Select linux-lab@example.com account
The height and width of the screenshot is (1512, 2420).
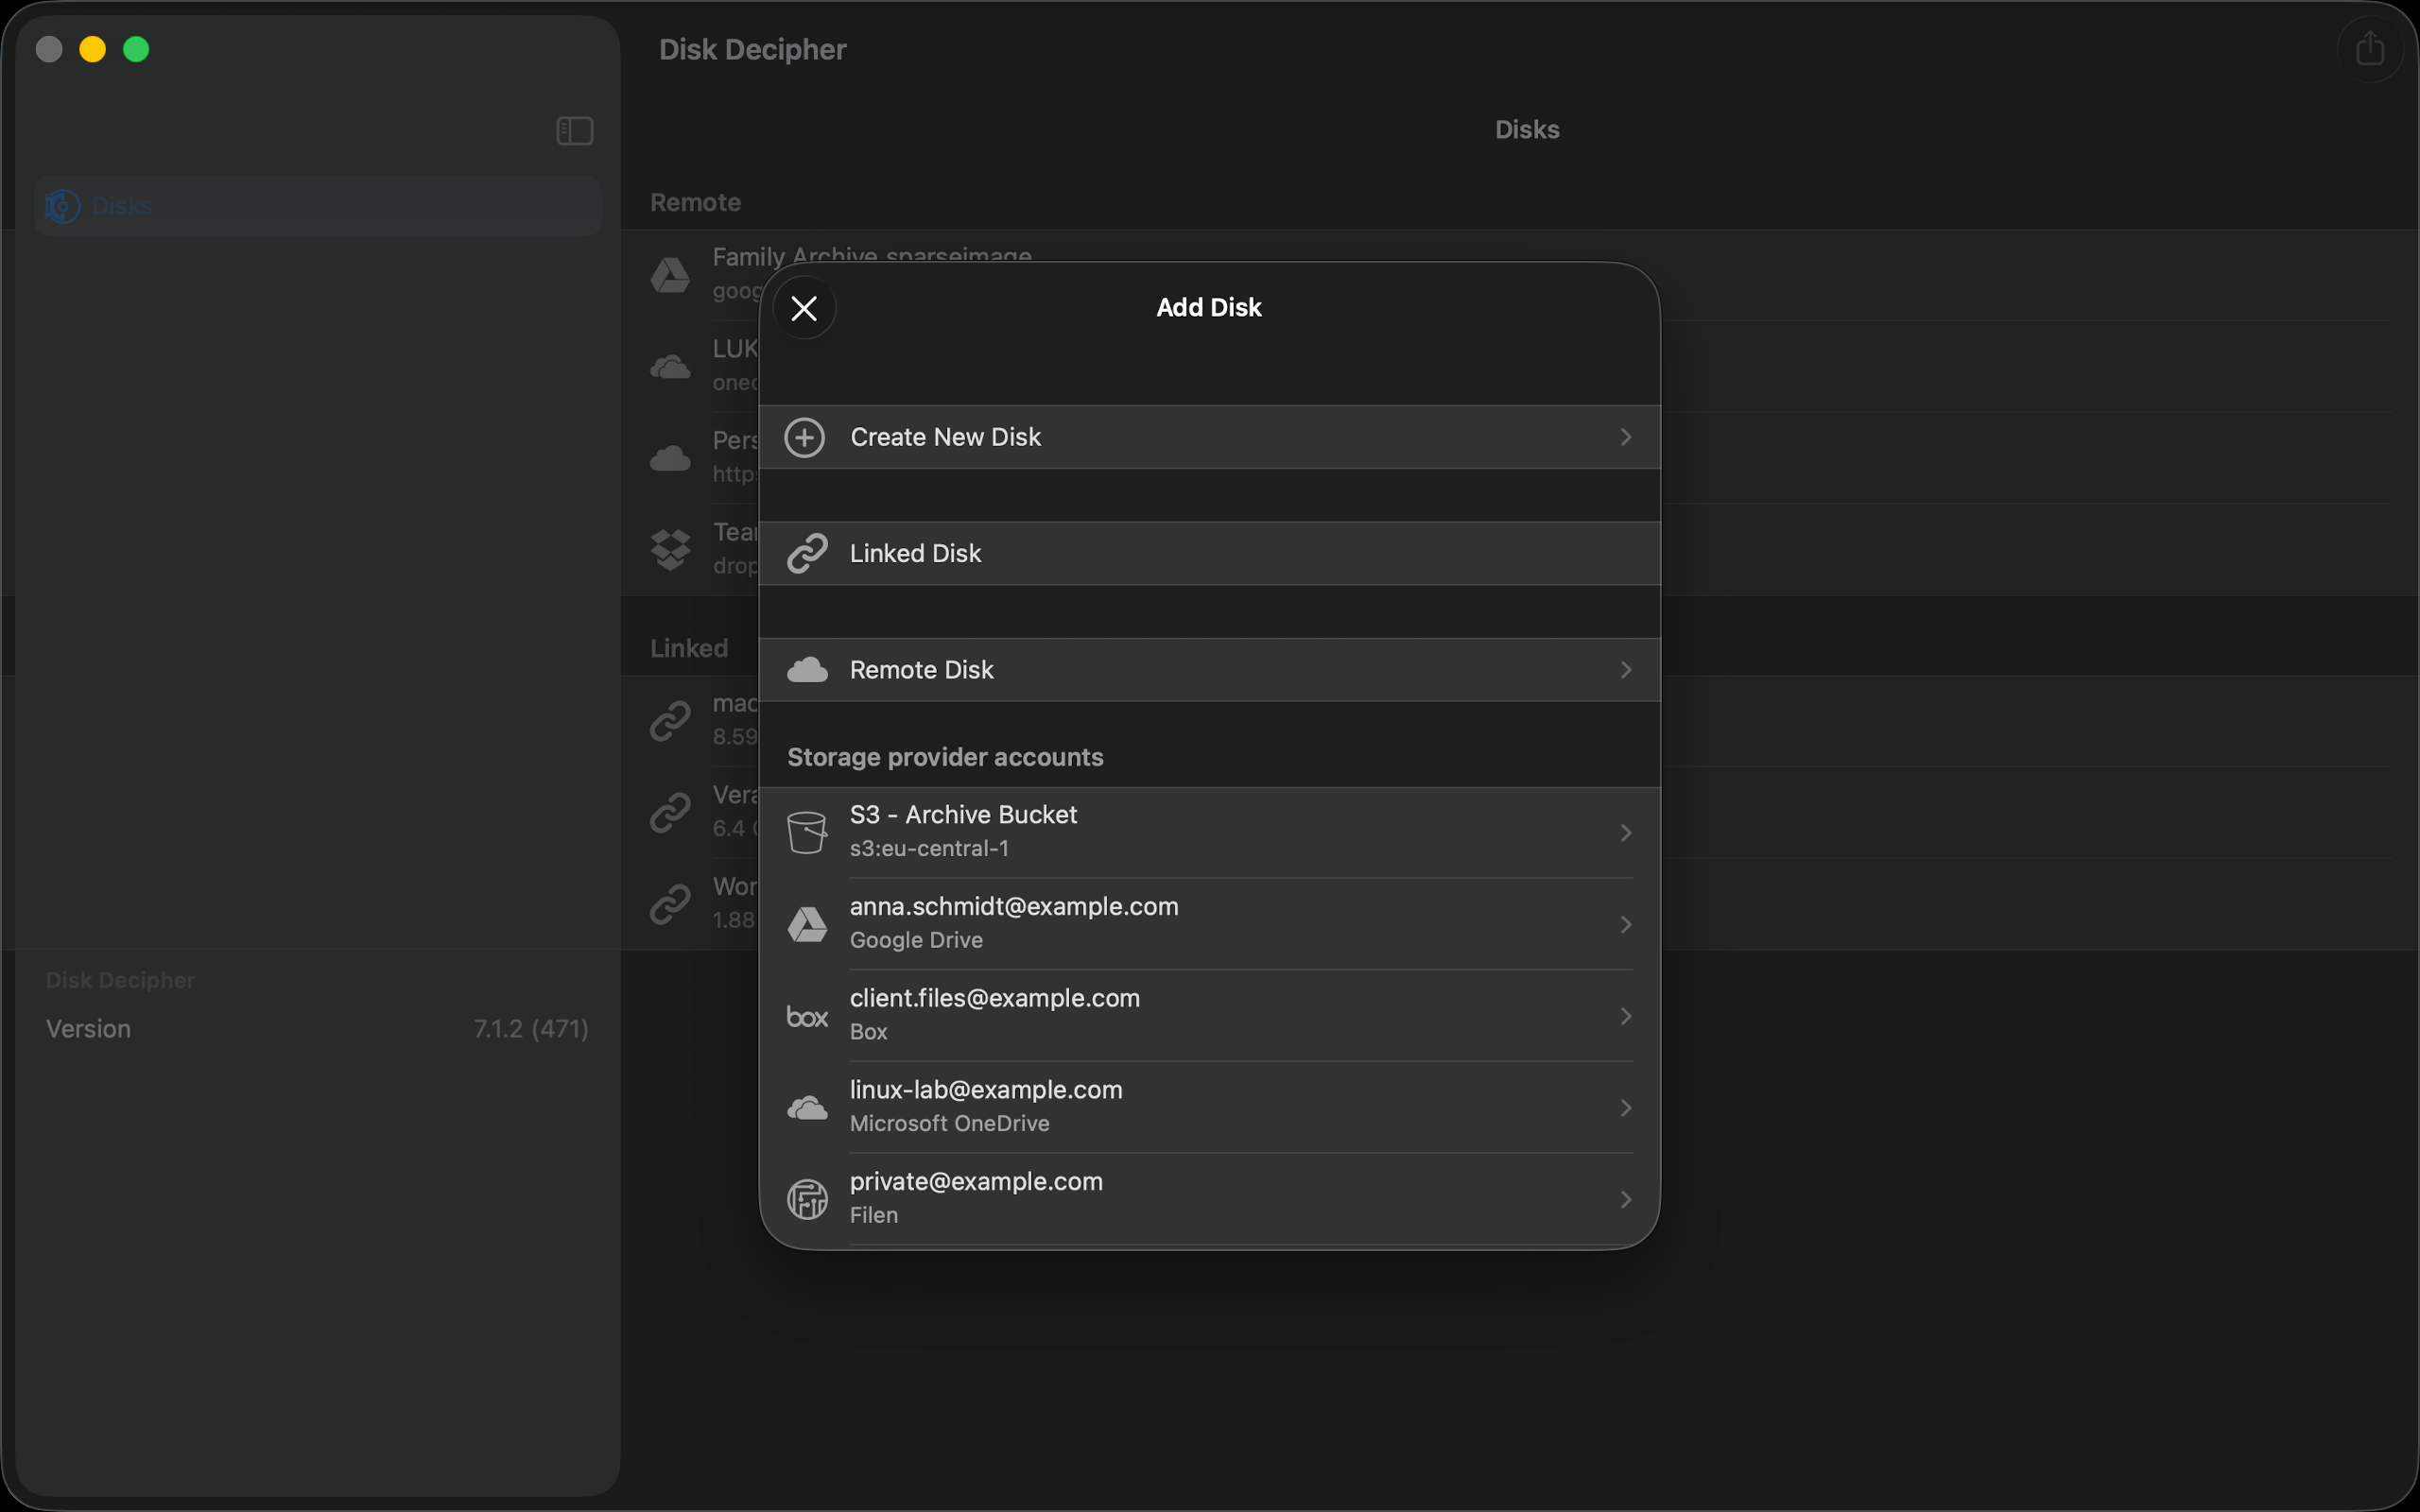(1210, 1108)
